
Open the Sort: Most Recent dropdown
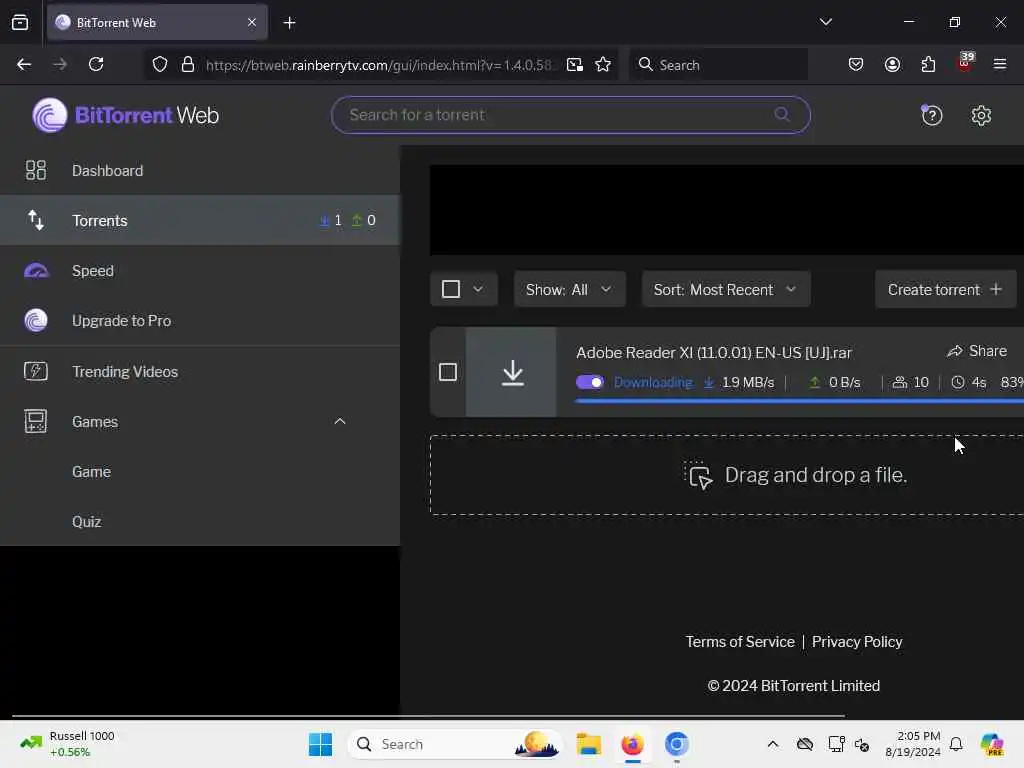tap(726, 289)
